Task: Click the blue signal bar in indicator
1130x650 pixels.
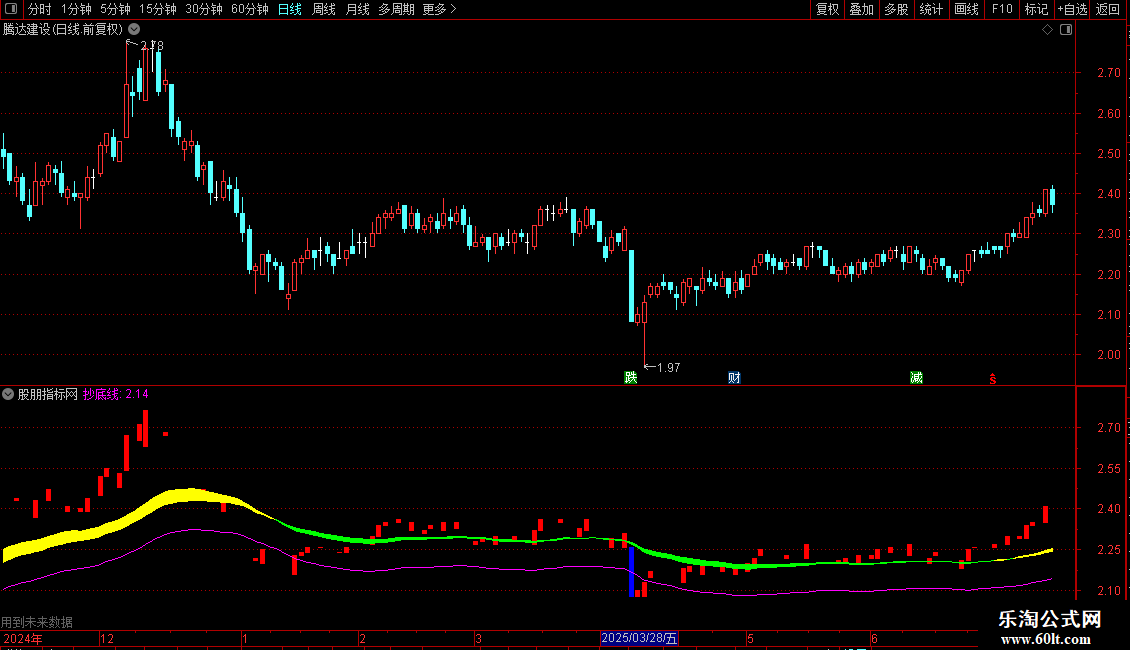Action: coord(631,572)
